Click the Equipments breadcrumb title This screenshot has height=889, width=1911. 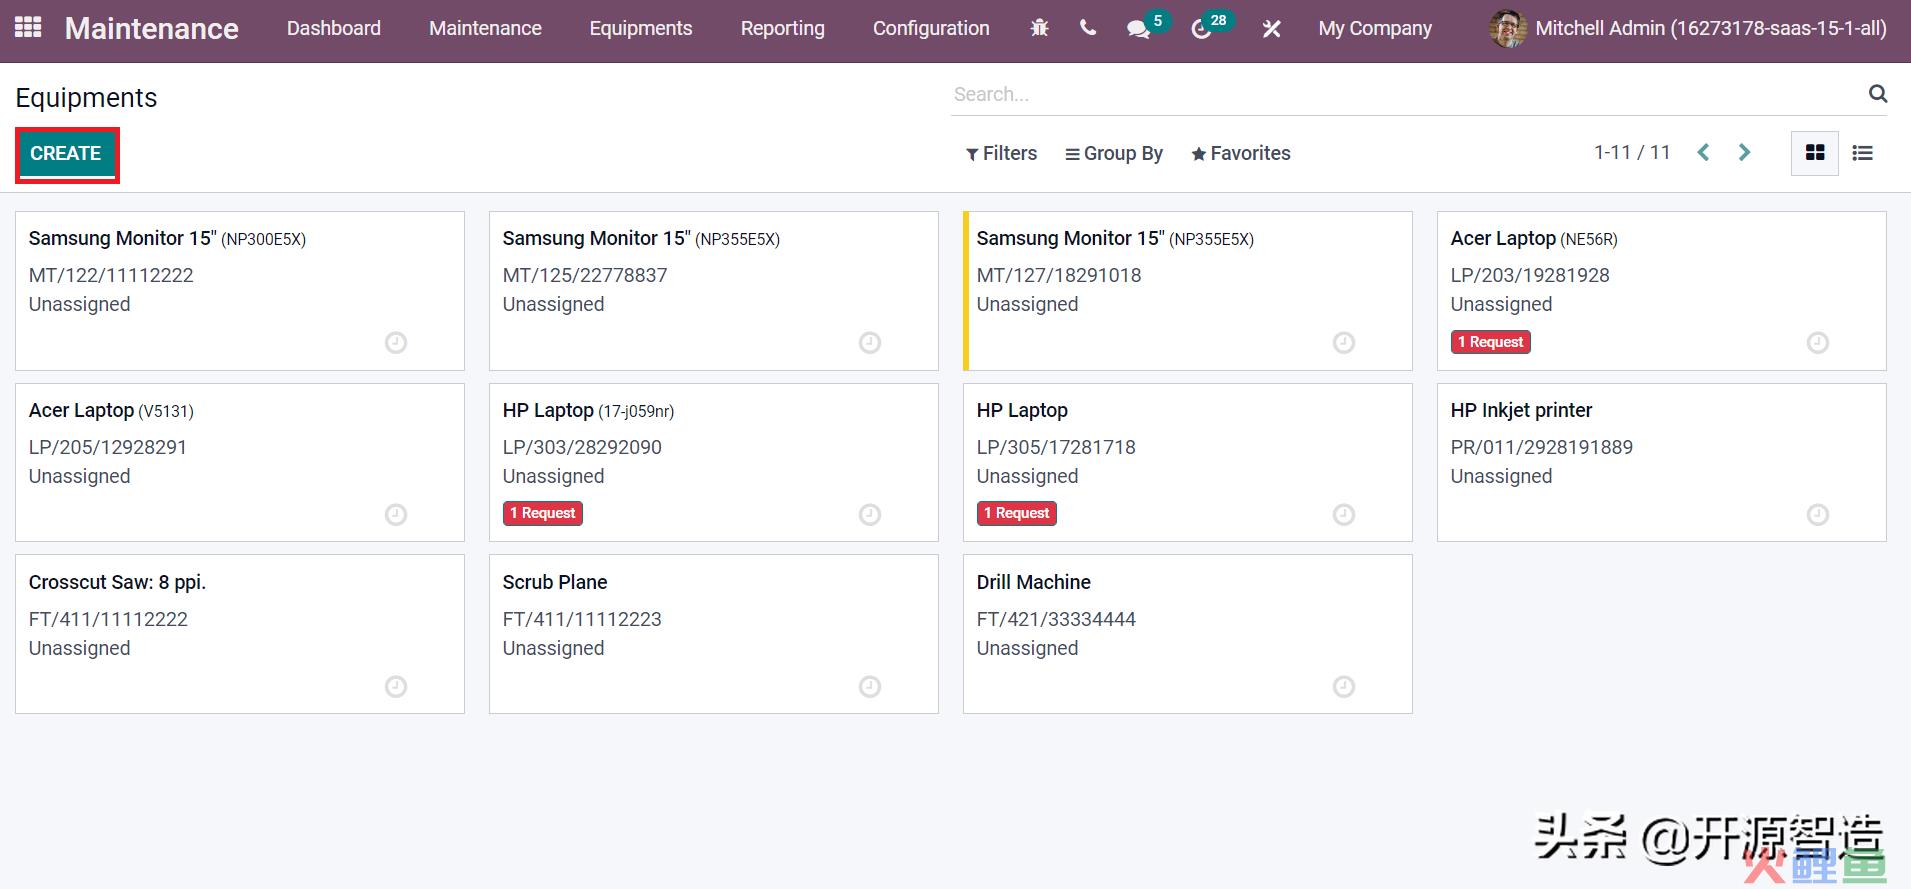click(x=86, y=98)
